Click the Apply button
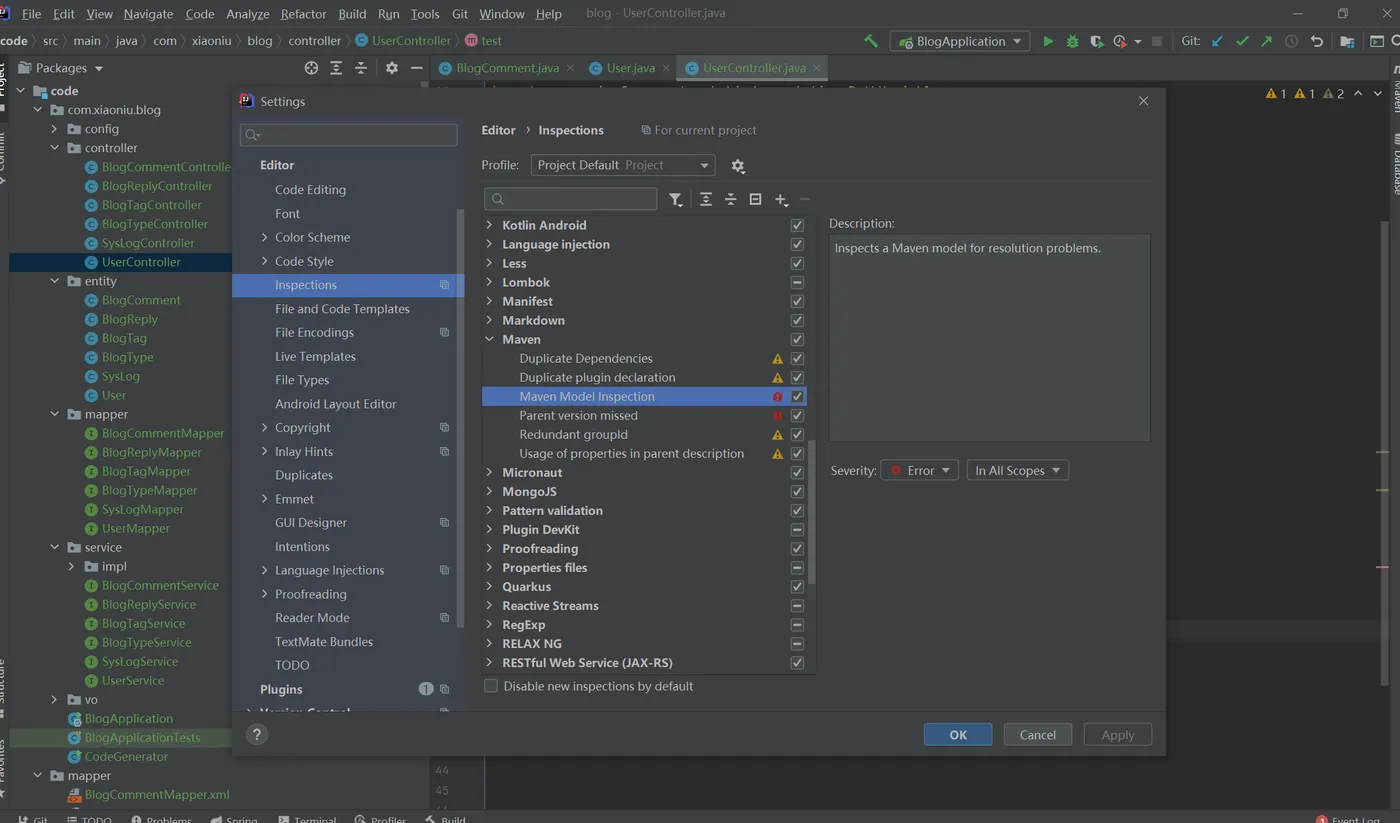Image resolution: width=1400 pixels, height=823 pixels. pyautogui.click(x=1118, y=734)
